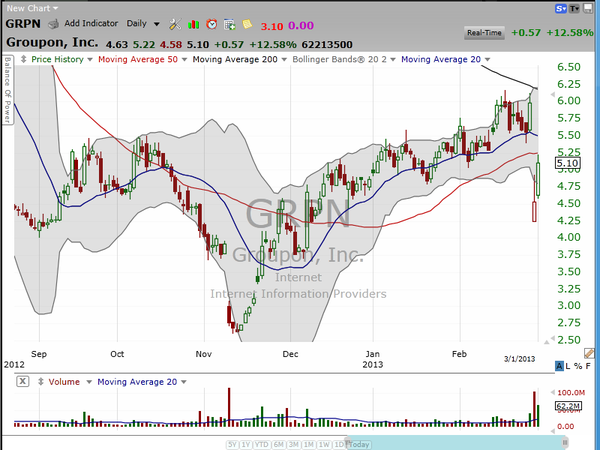Toggle arithmetic scale A button
Viewport: 600px width, 450px height.
pos(559,366)
